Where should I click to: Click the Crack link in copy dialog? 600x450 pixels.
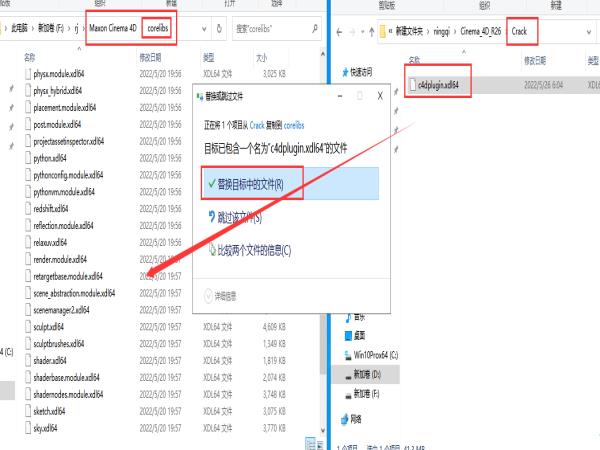tap(257, 125)
